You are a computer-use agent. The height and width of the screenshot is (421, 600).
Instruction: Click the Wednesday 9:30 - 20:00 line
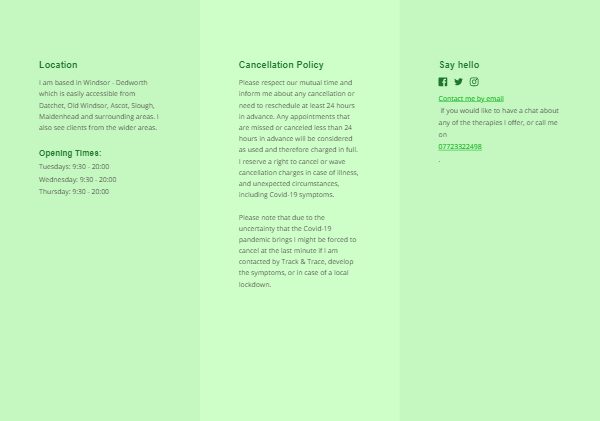click(78, 179)
